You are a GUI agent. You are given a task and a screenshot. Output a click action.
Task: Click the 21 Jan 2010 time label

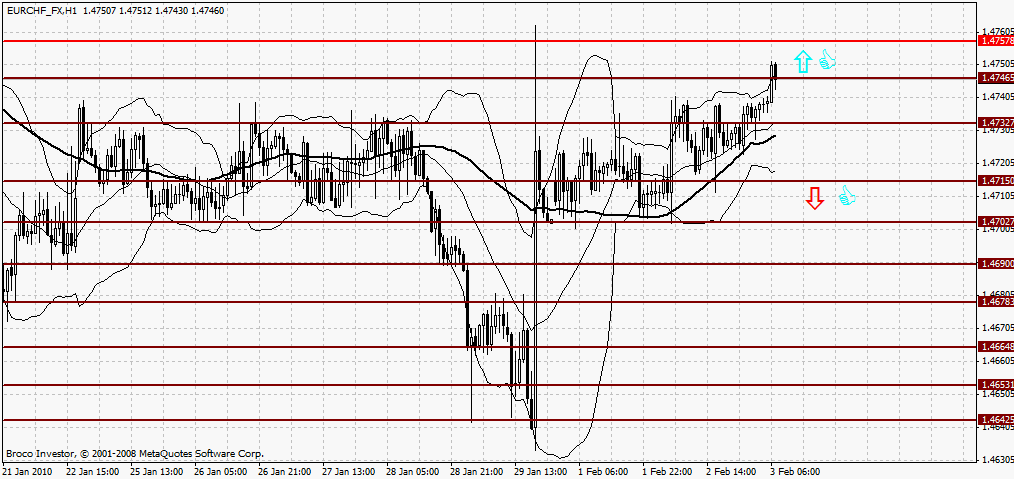pyautogui.click(x=27, y=472)
